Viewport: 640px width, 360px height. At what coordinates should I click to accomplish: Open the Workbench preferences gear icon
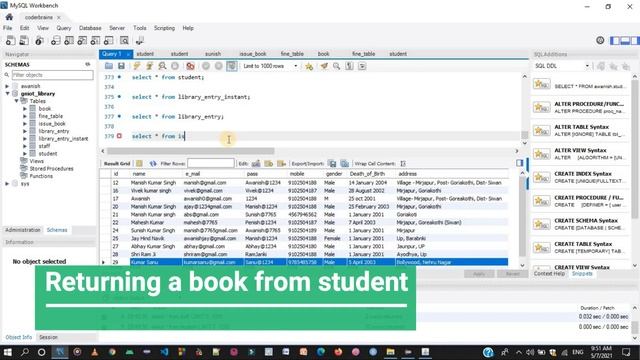[x=600, y=40]
